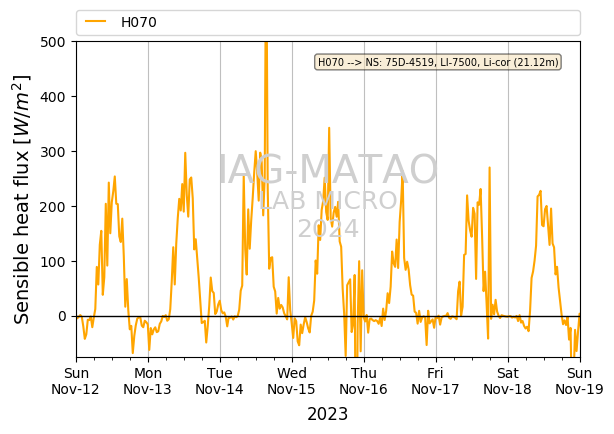Click the y-axis tick label 0
The height and width of the screenshot is (434, 614).
62,316
